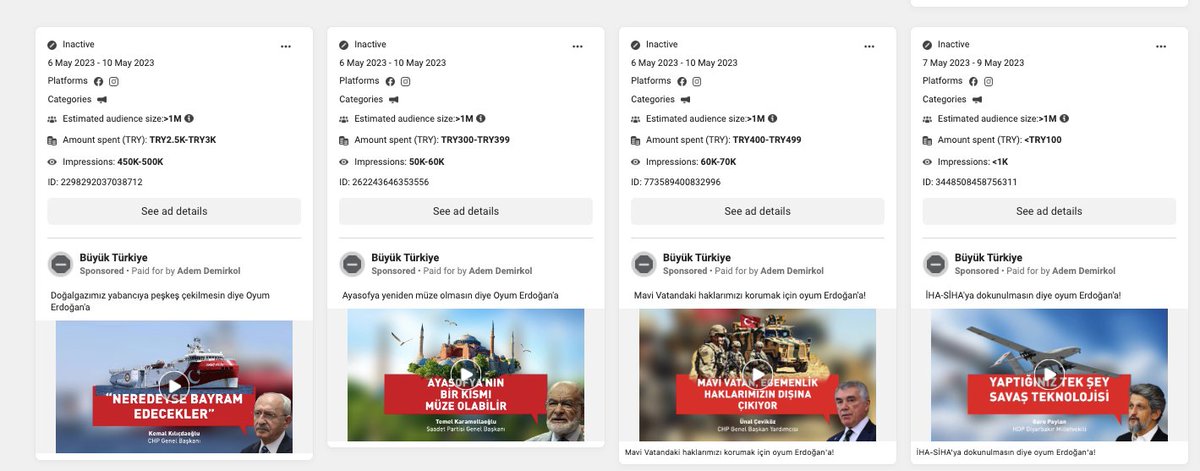Click megaphone category icon on ad 2298292037038712
This screenshot has height=471, width=1200.
coord(101,100)
